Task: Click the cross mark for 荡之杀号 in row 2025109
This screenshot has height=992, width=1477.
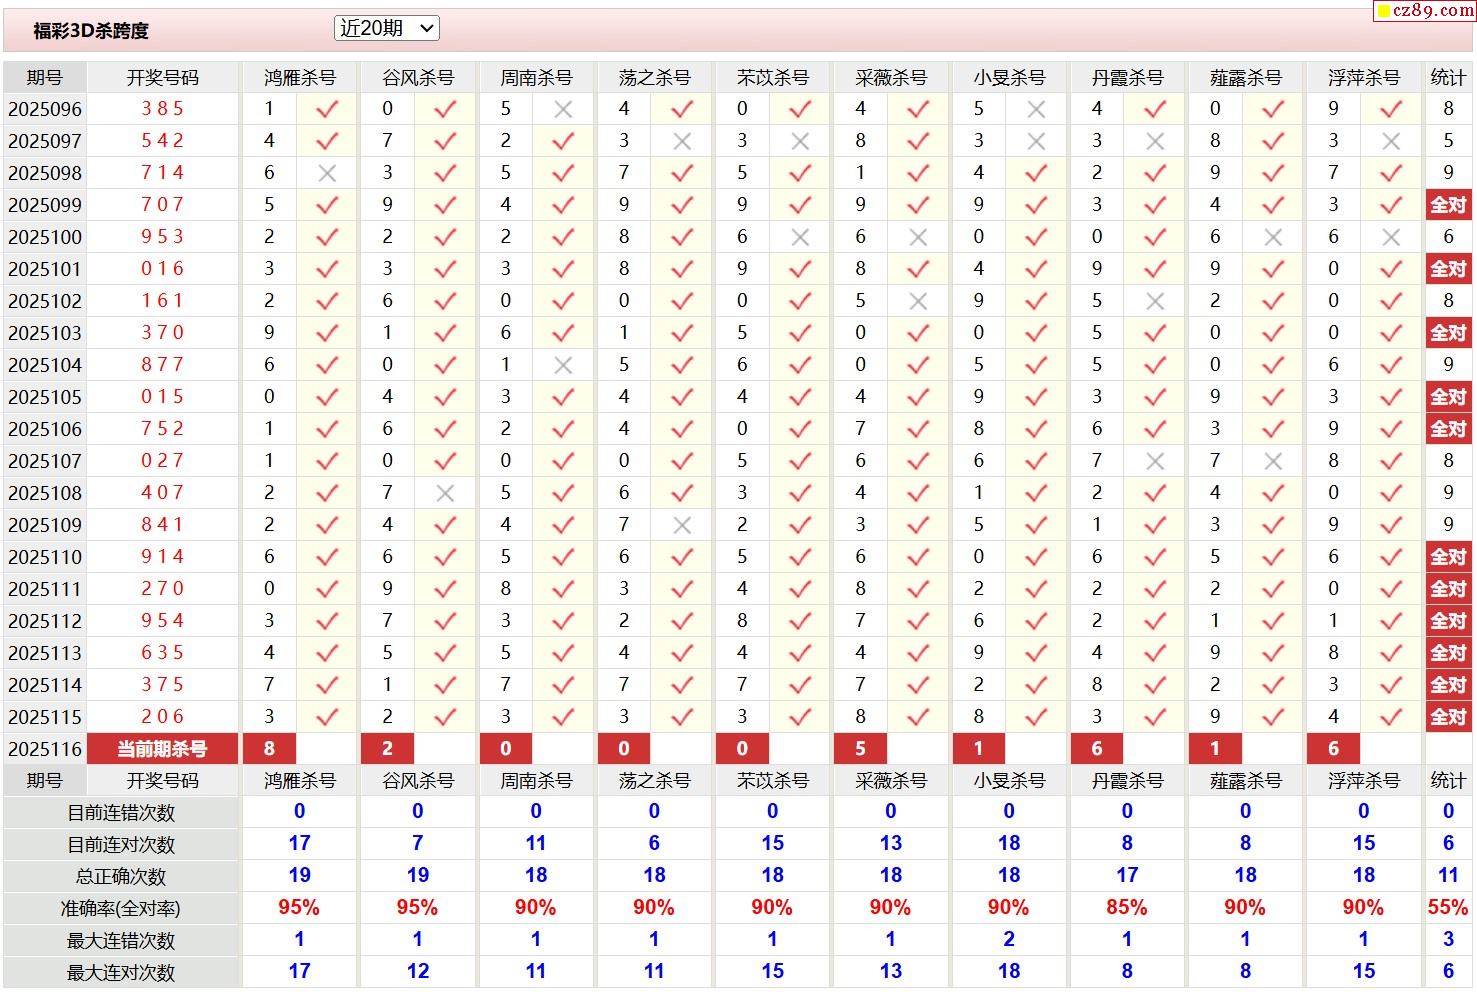Action: (682, 525)
